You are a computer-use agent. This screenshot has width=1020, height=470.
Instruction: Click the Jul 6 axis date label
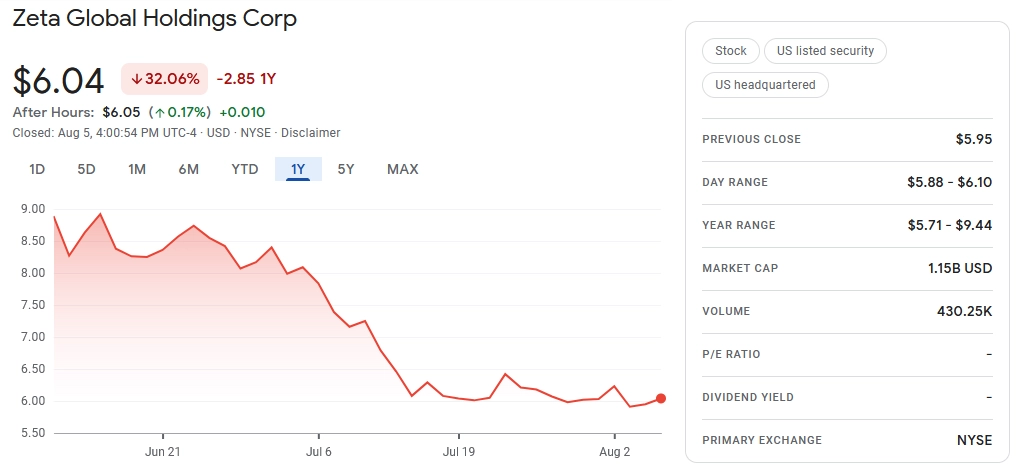319,451
